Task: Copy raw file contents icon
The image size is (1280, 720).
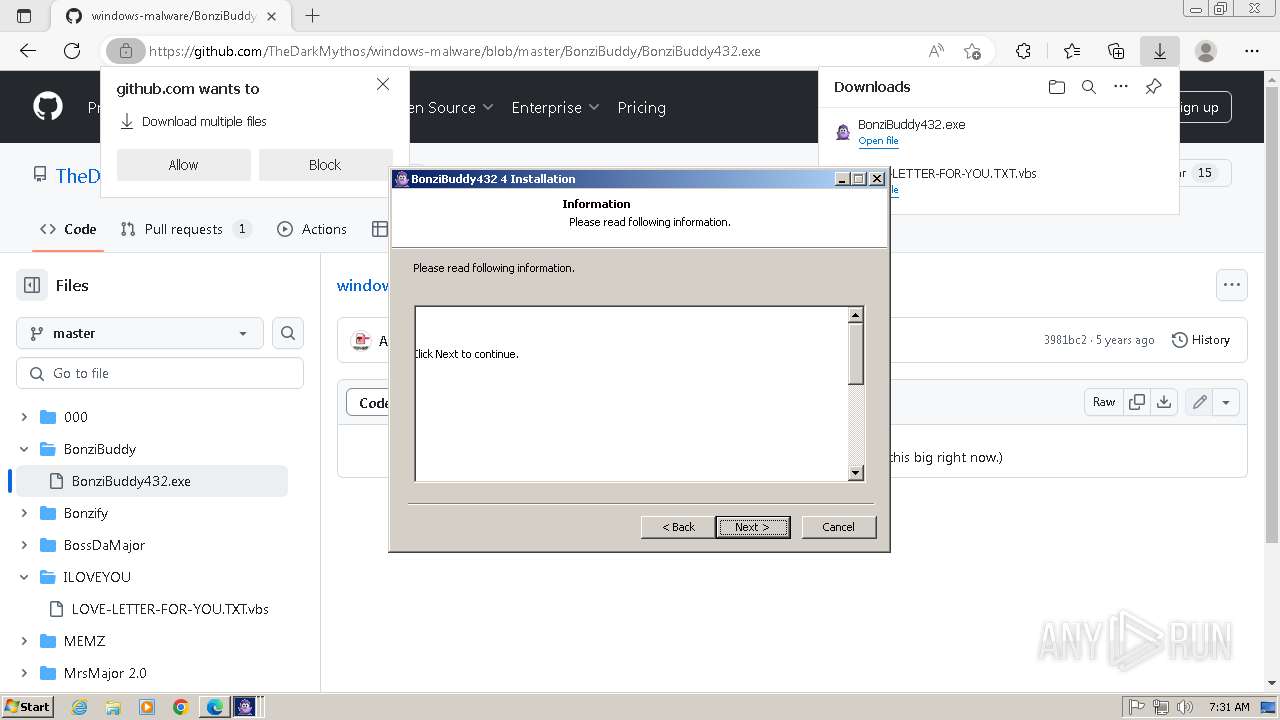Action: [x=1137, y=402]
